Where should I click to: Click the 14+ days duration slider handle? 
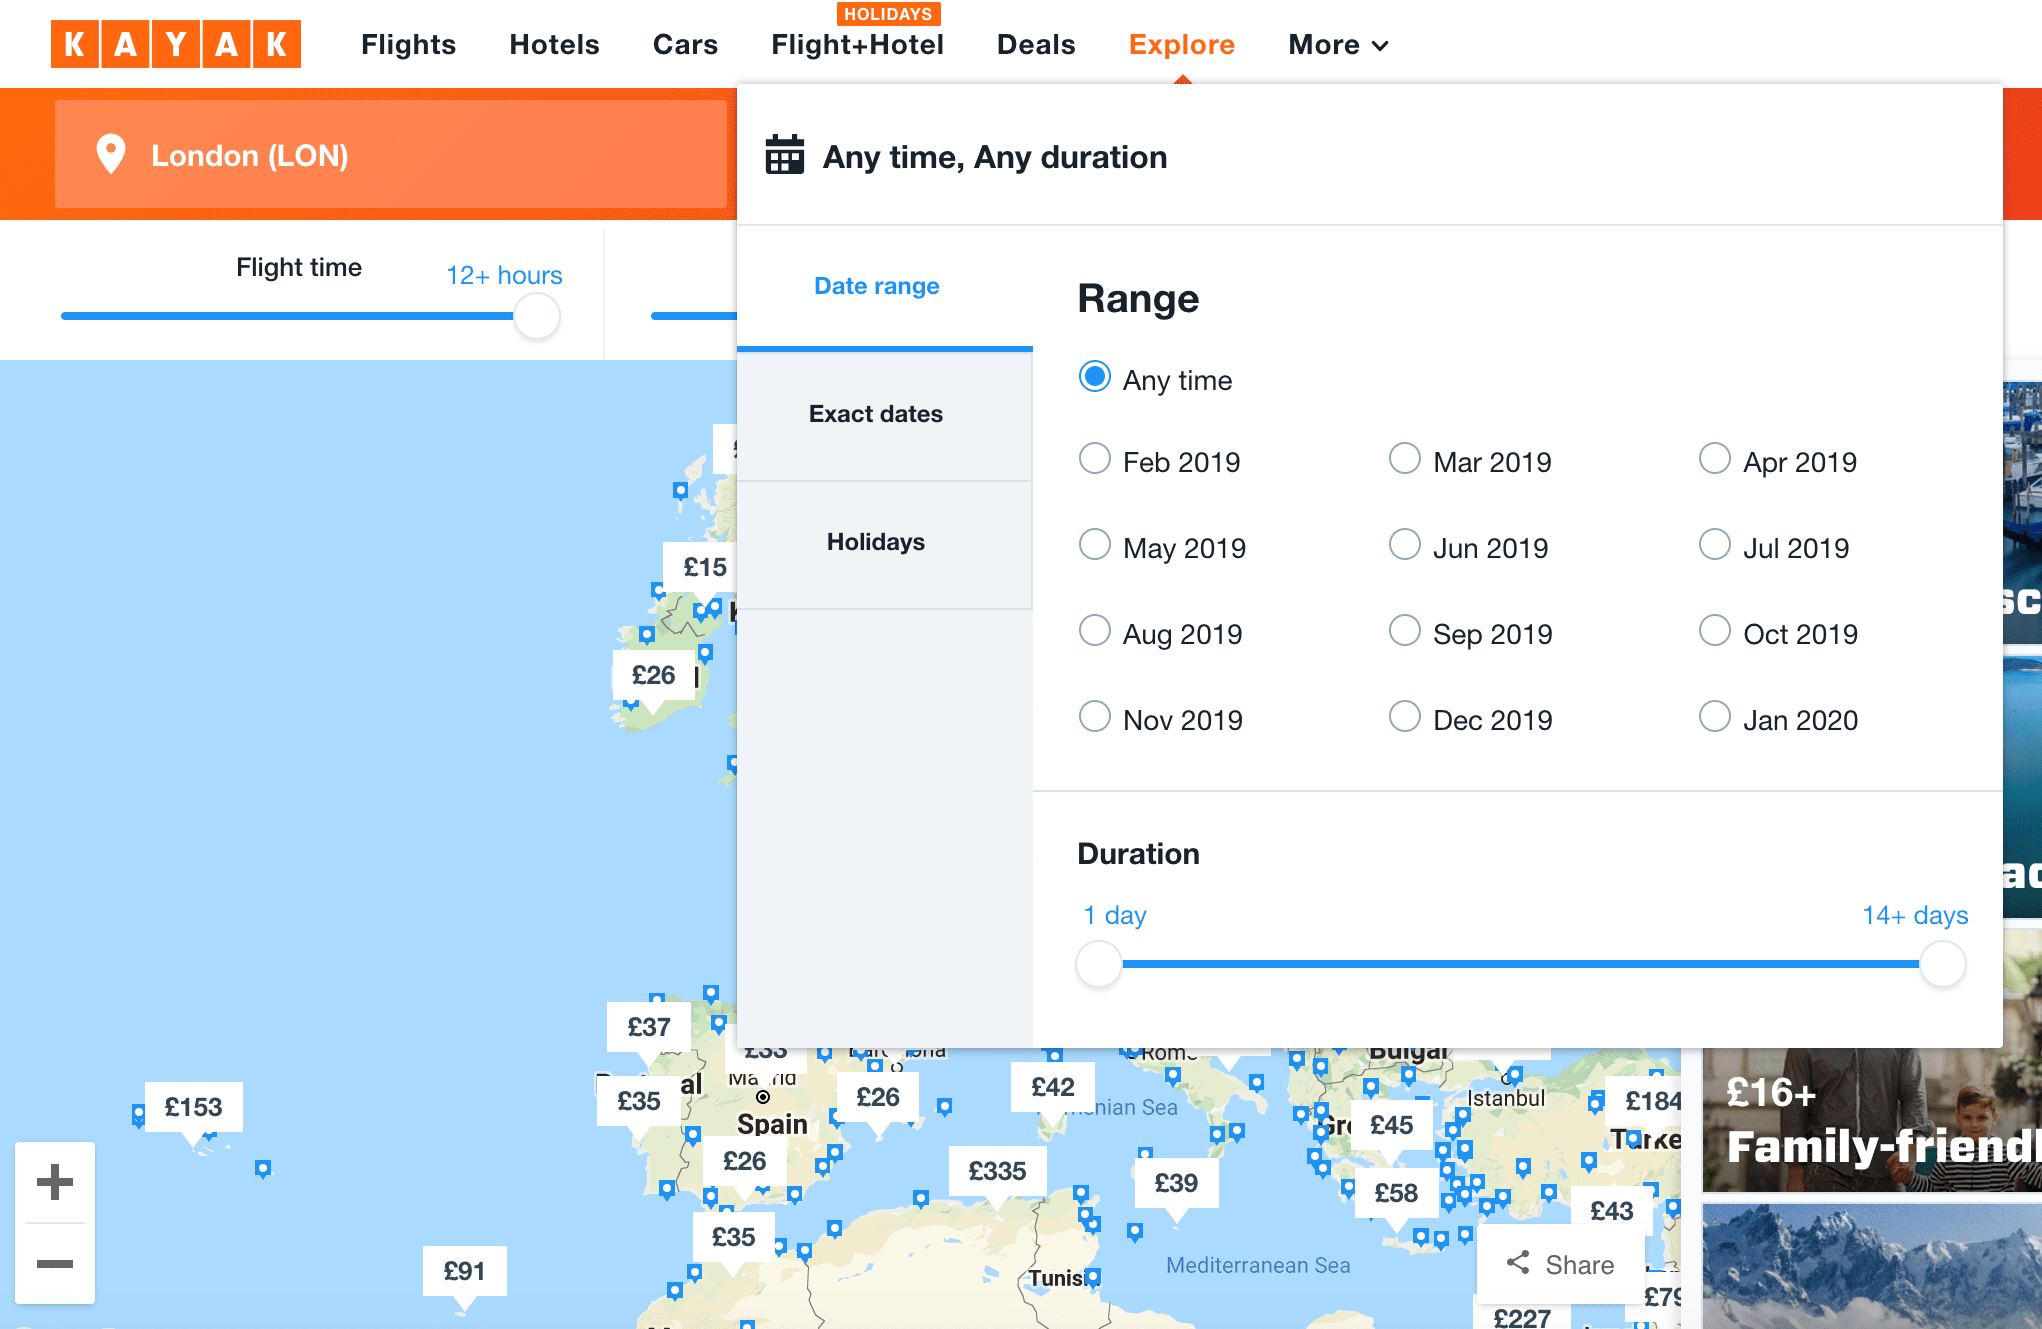[1942, 965]
